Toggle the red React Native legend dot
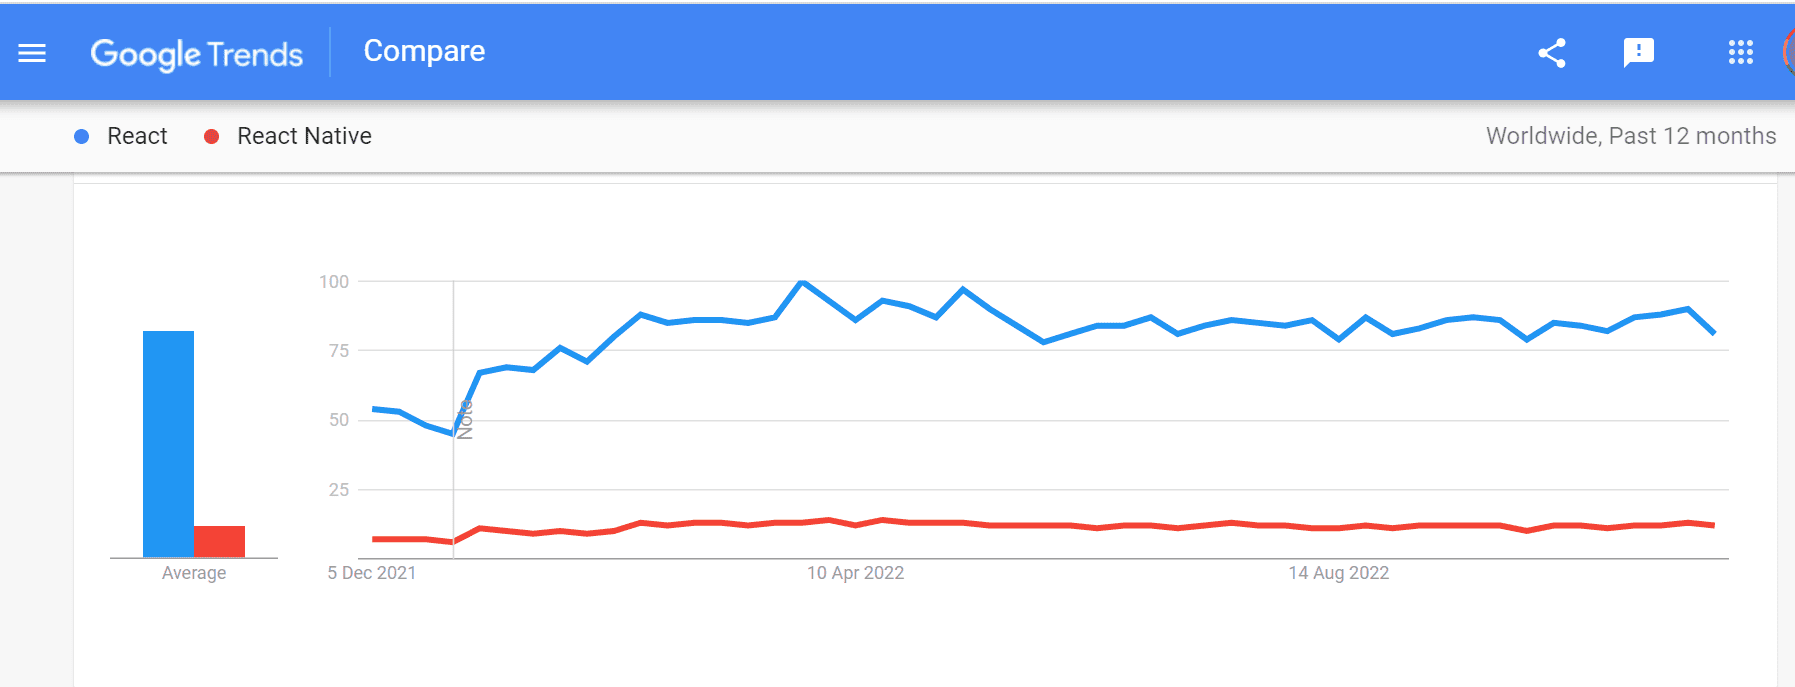 pyautogui.click(x=210, y=135)
